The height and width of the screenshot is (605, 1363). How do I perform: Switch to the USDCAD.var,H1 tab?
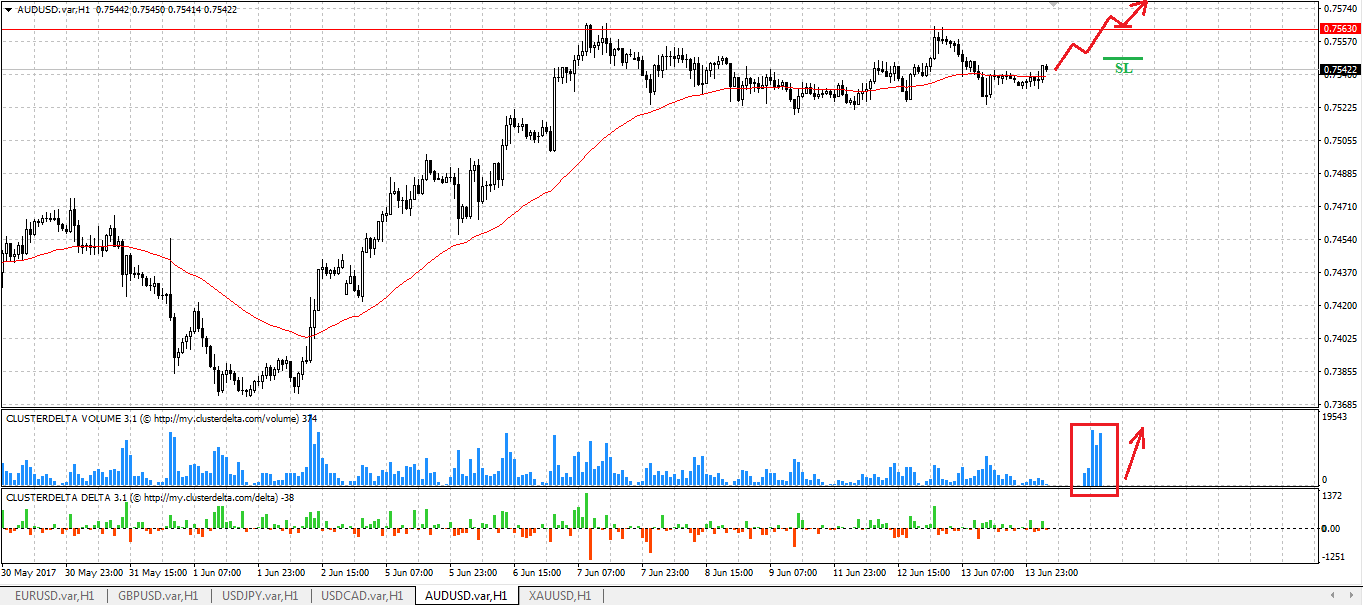pos(363,596)
